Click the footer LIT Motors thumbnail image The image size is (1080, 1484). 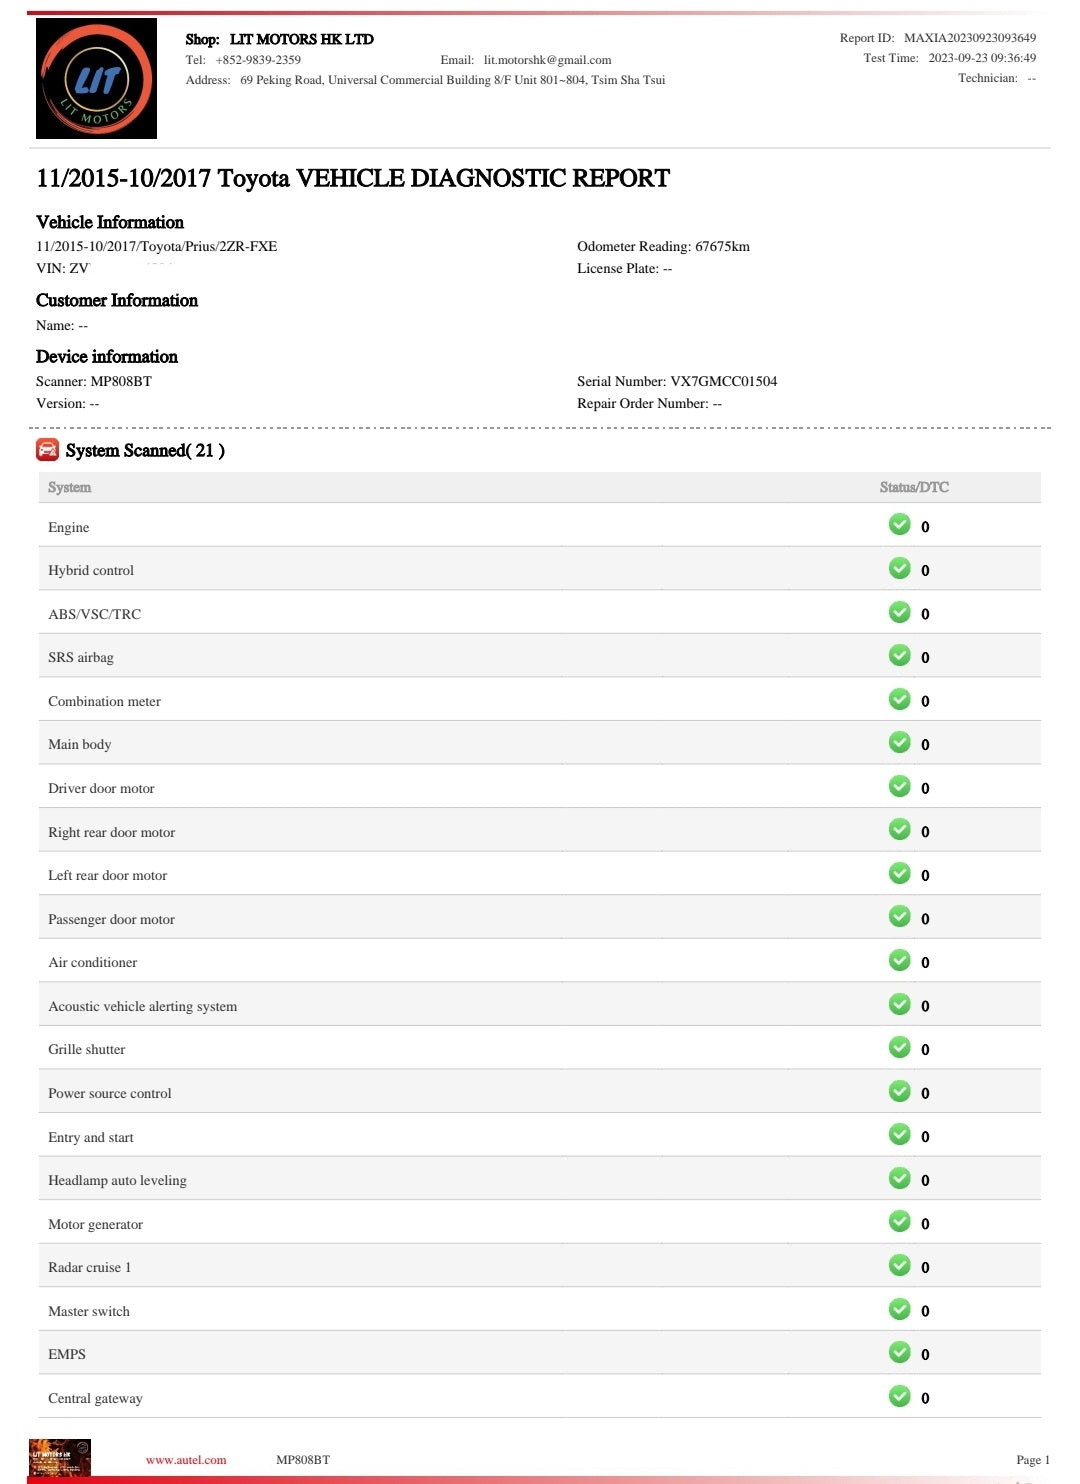[60, 1458]
